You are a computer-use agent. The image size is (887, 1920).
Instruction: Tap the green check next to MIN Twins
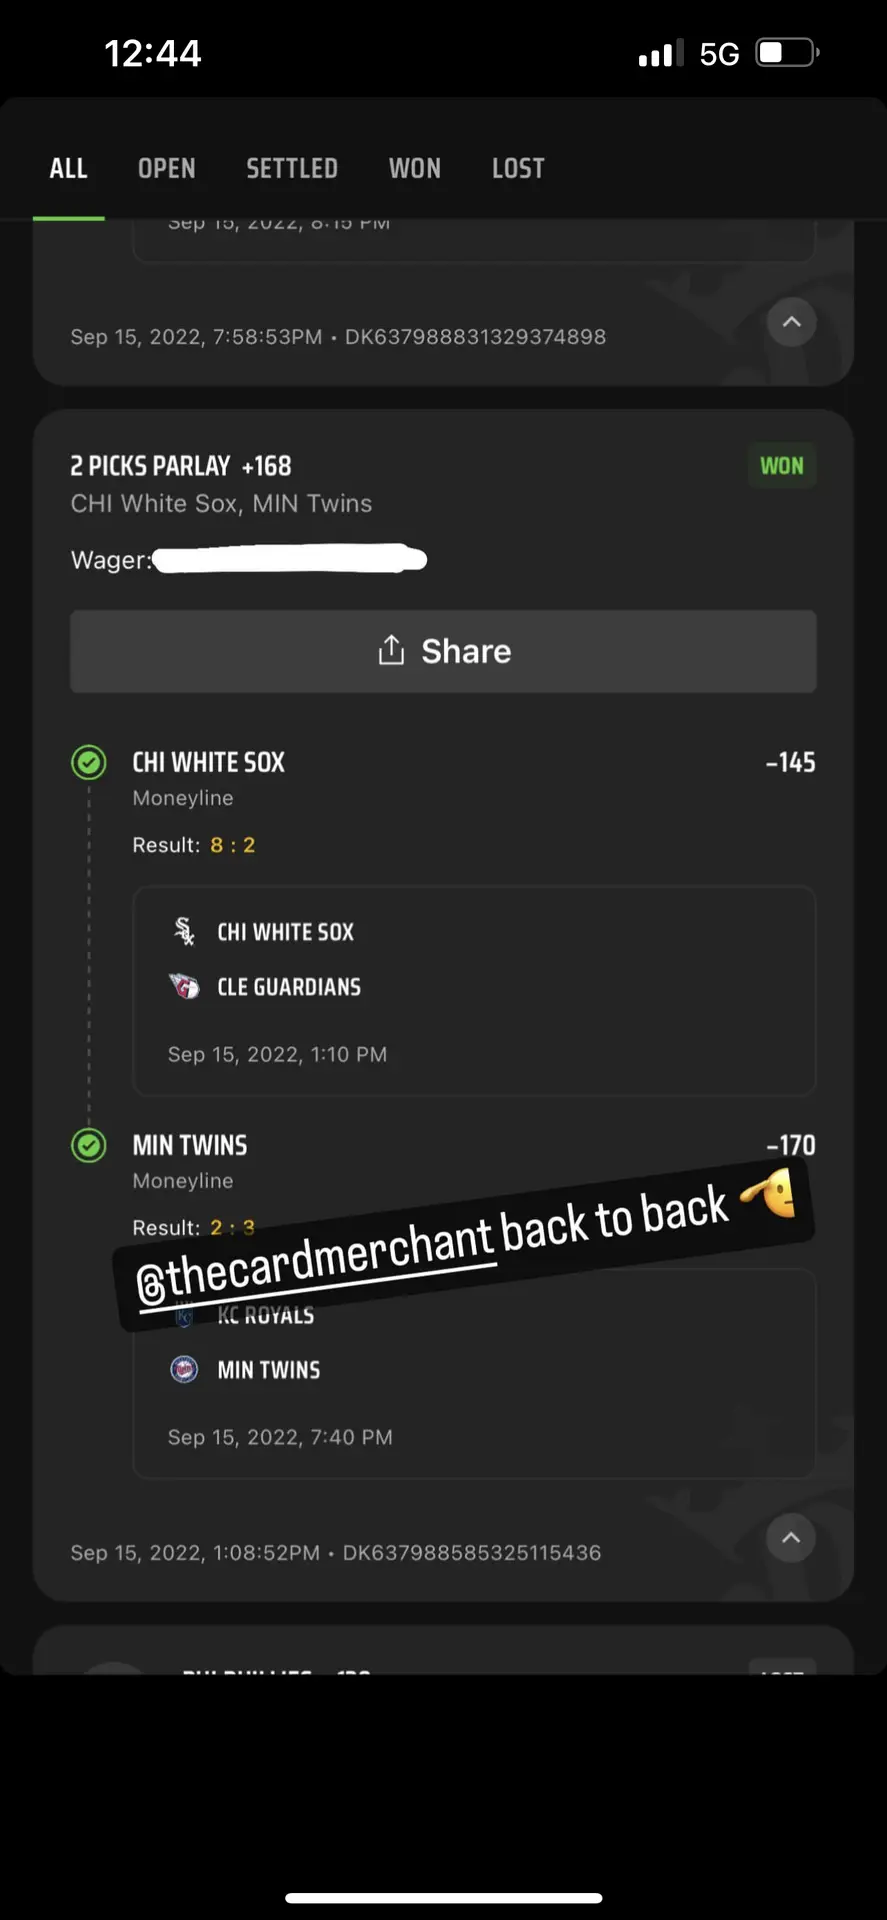click(x=89, y=1145)
